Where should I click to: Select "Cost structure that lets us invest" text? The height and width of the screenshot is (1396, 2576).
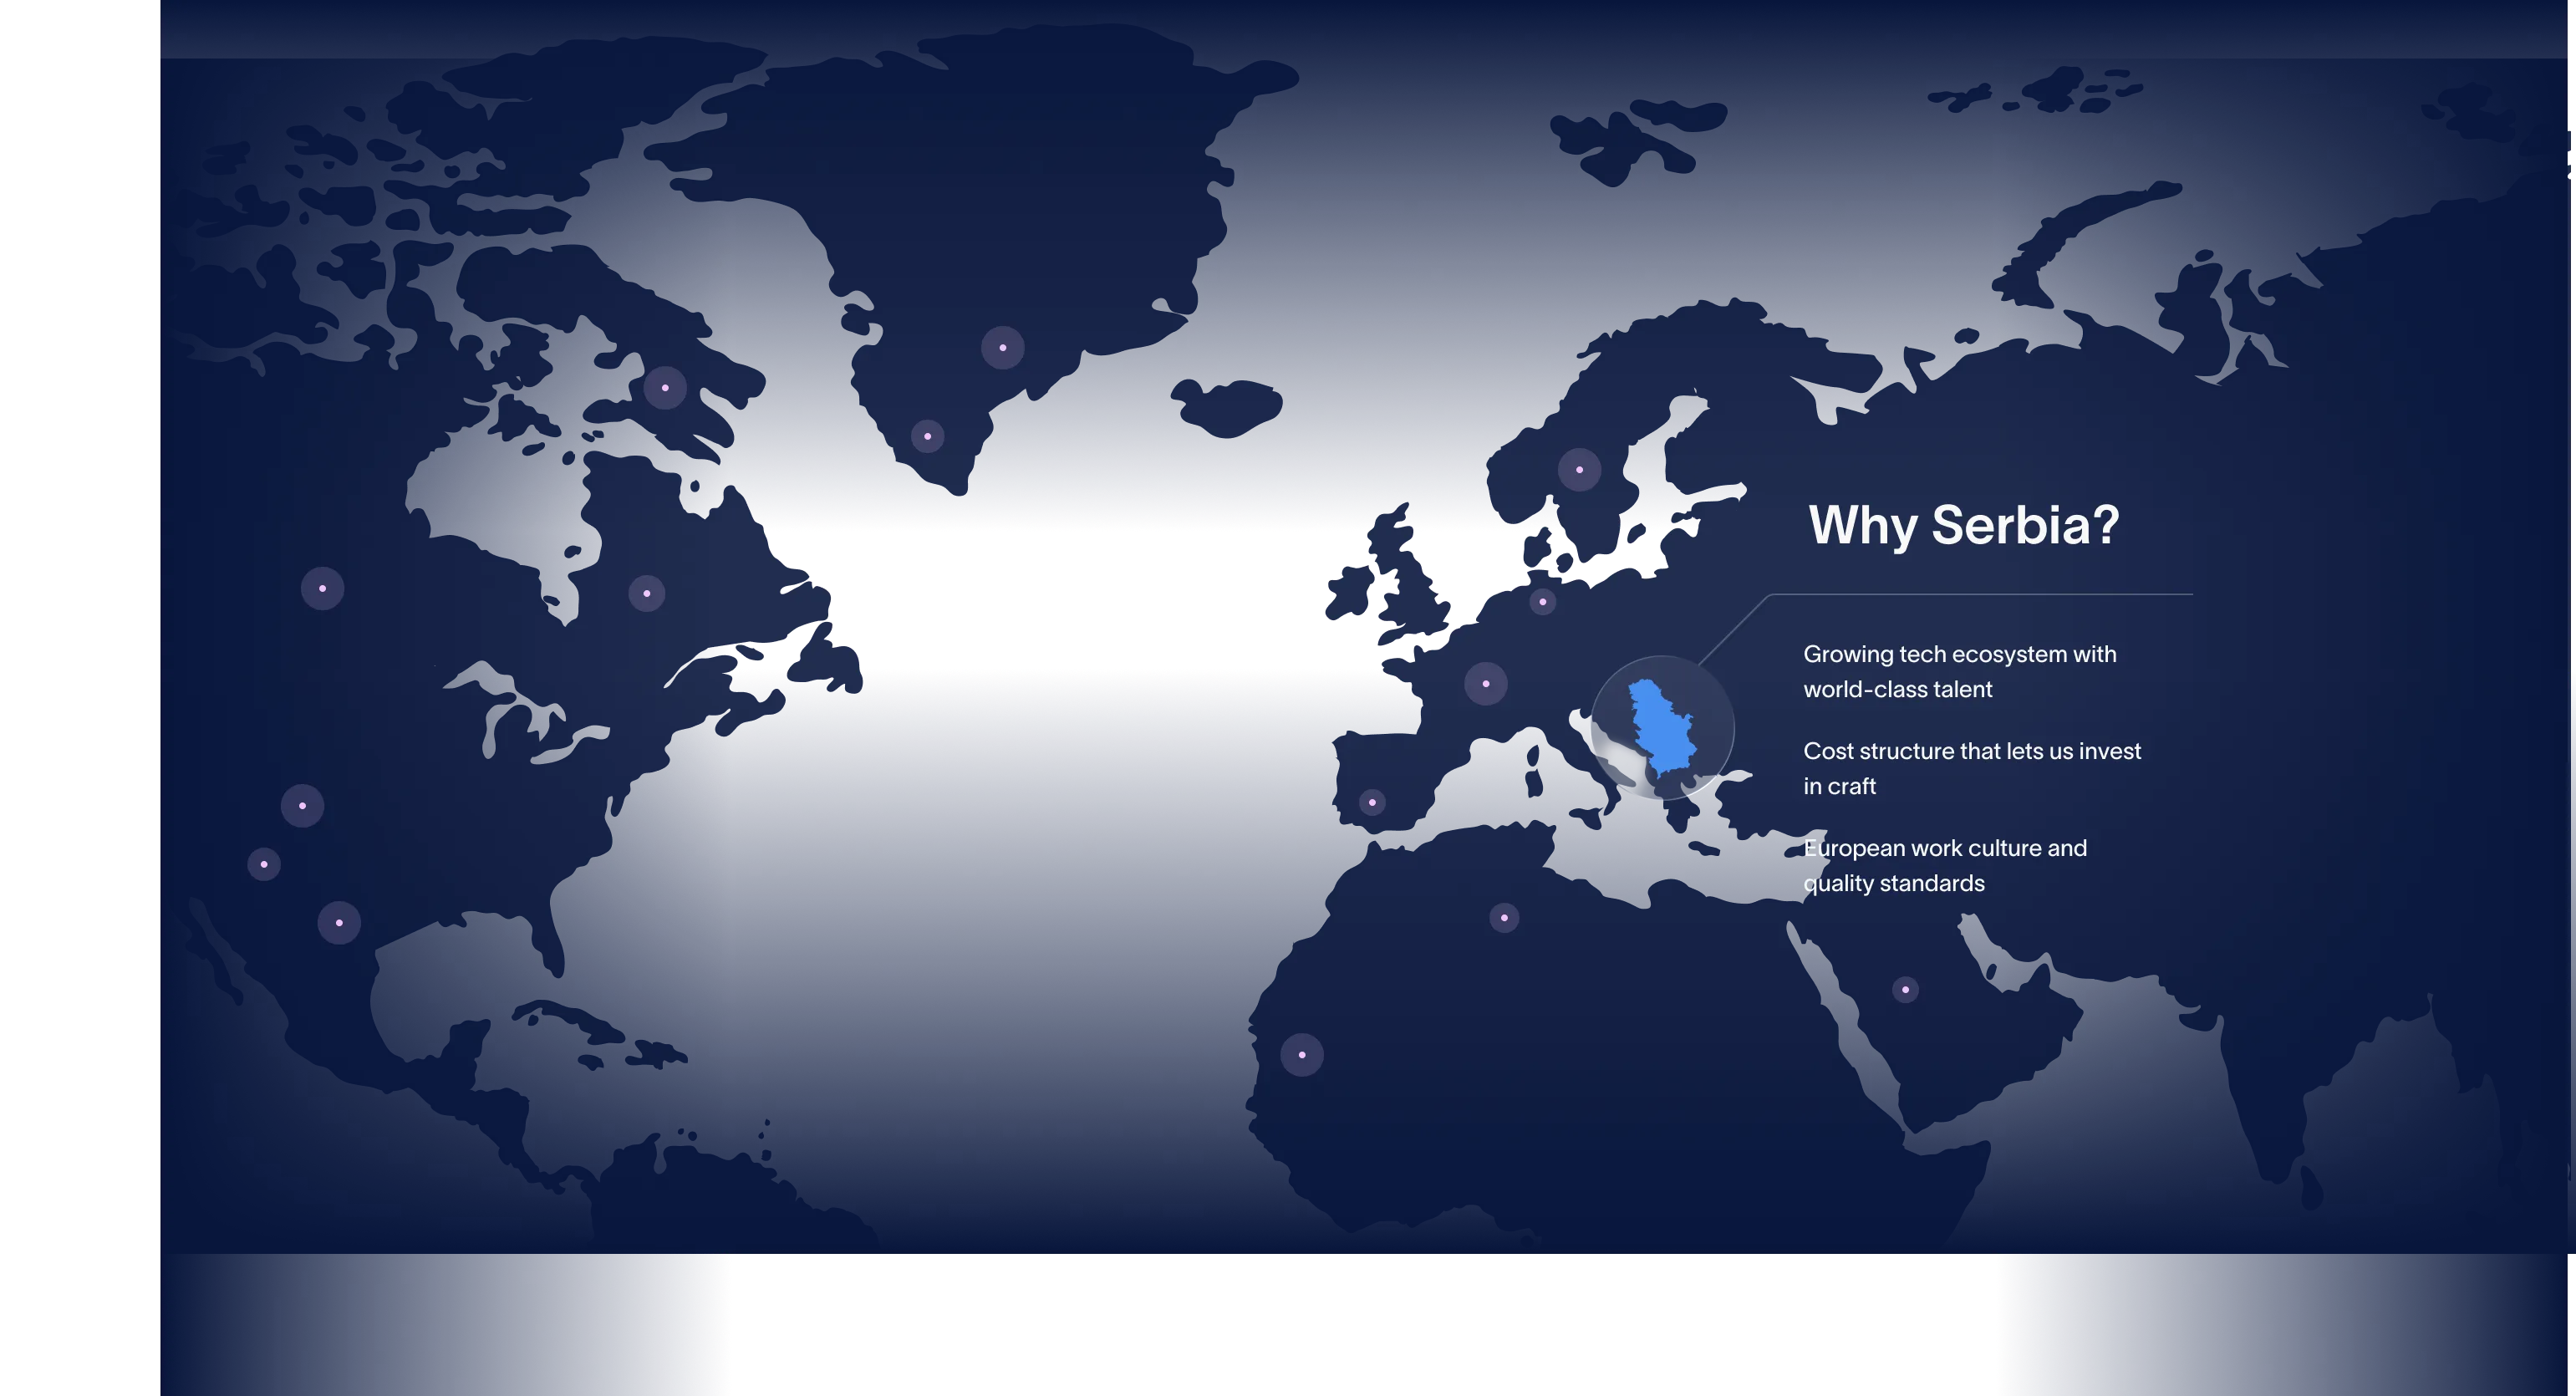pyautogui.click(x=1971, y=752)
